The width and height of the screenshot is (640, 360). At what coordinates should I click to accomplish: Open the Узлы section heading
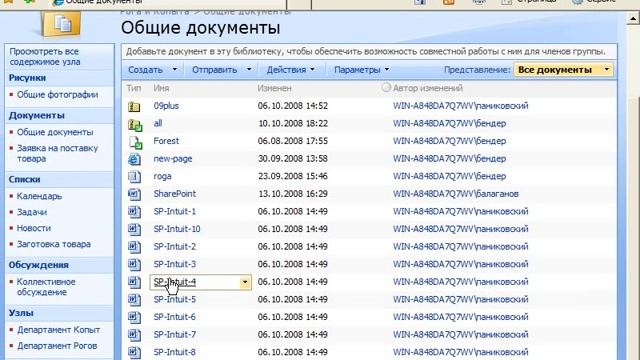pos(21,313)
